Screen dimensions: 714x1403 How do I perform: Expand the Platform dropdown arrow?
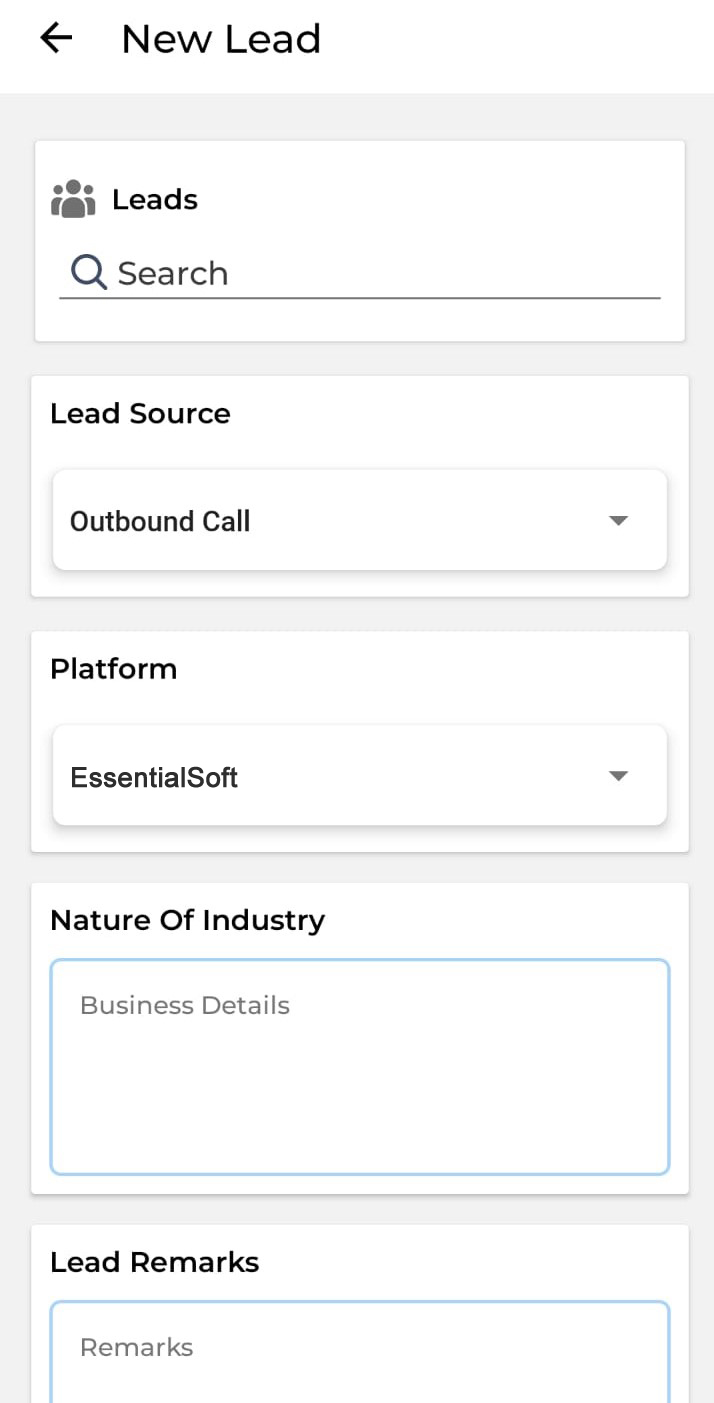(x=618, y=776)
